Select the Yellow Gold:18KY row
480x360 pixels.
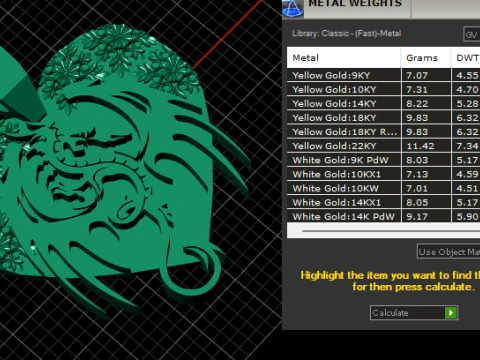(383, 118)
